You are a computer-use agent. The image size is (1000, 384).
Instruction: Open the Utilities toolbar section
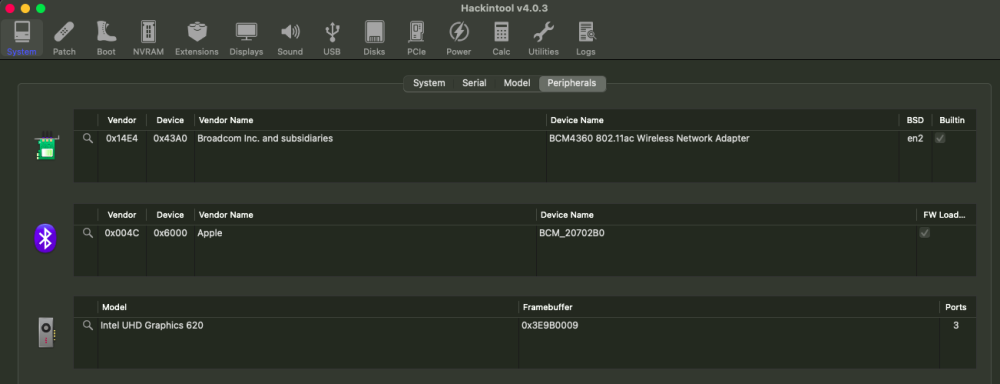[543, 38]
